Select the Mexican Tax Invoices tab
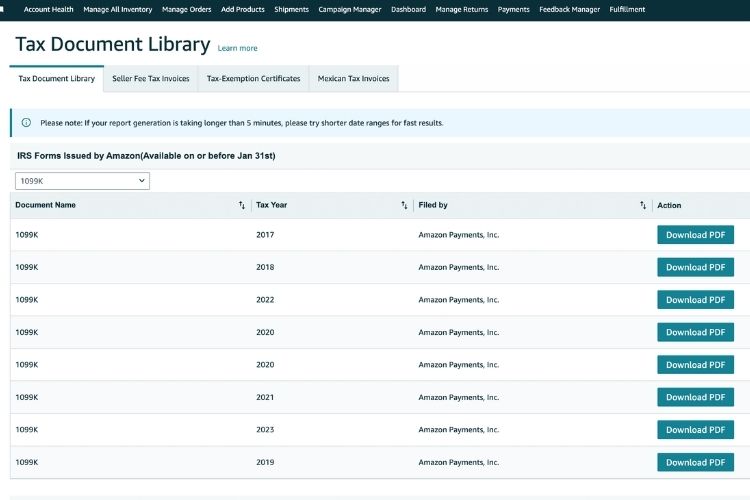Image resolution: width=750 pixels, height=500 pixels. click(x=353, y=78)
